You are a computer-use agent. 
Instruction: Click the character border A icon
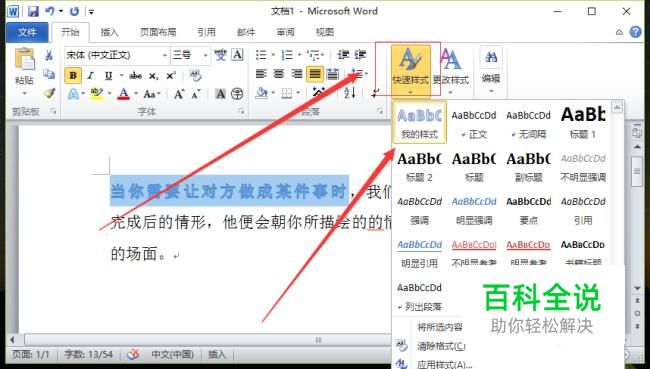point(237,55)
